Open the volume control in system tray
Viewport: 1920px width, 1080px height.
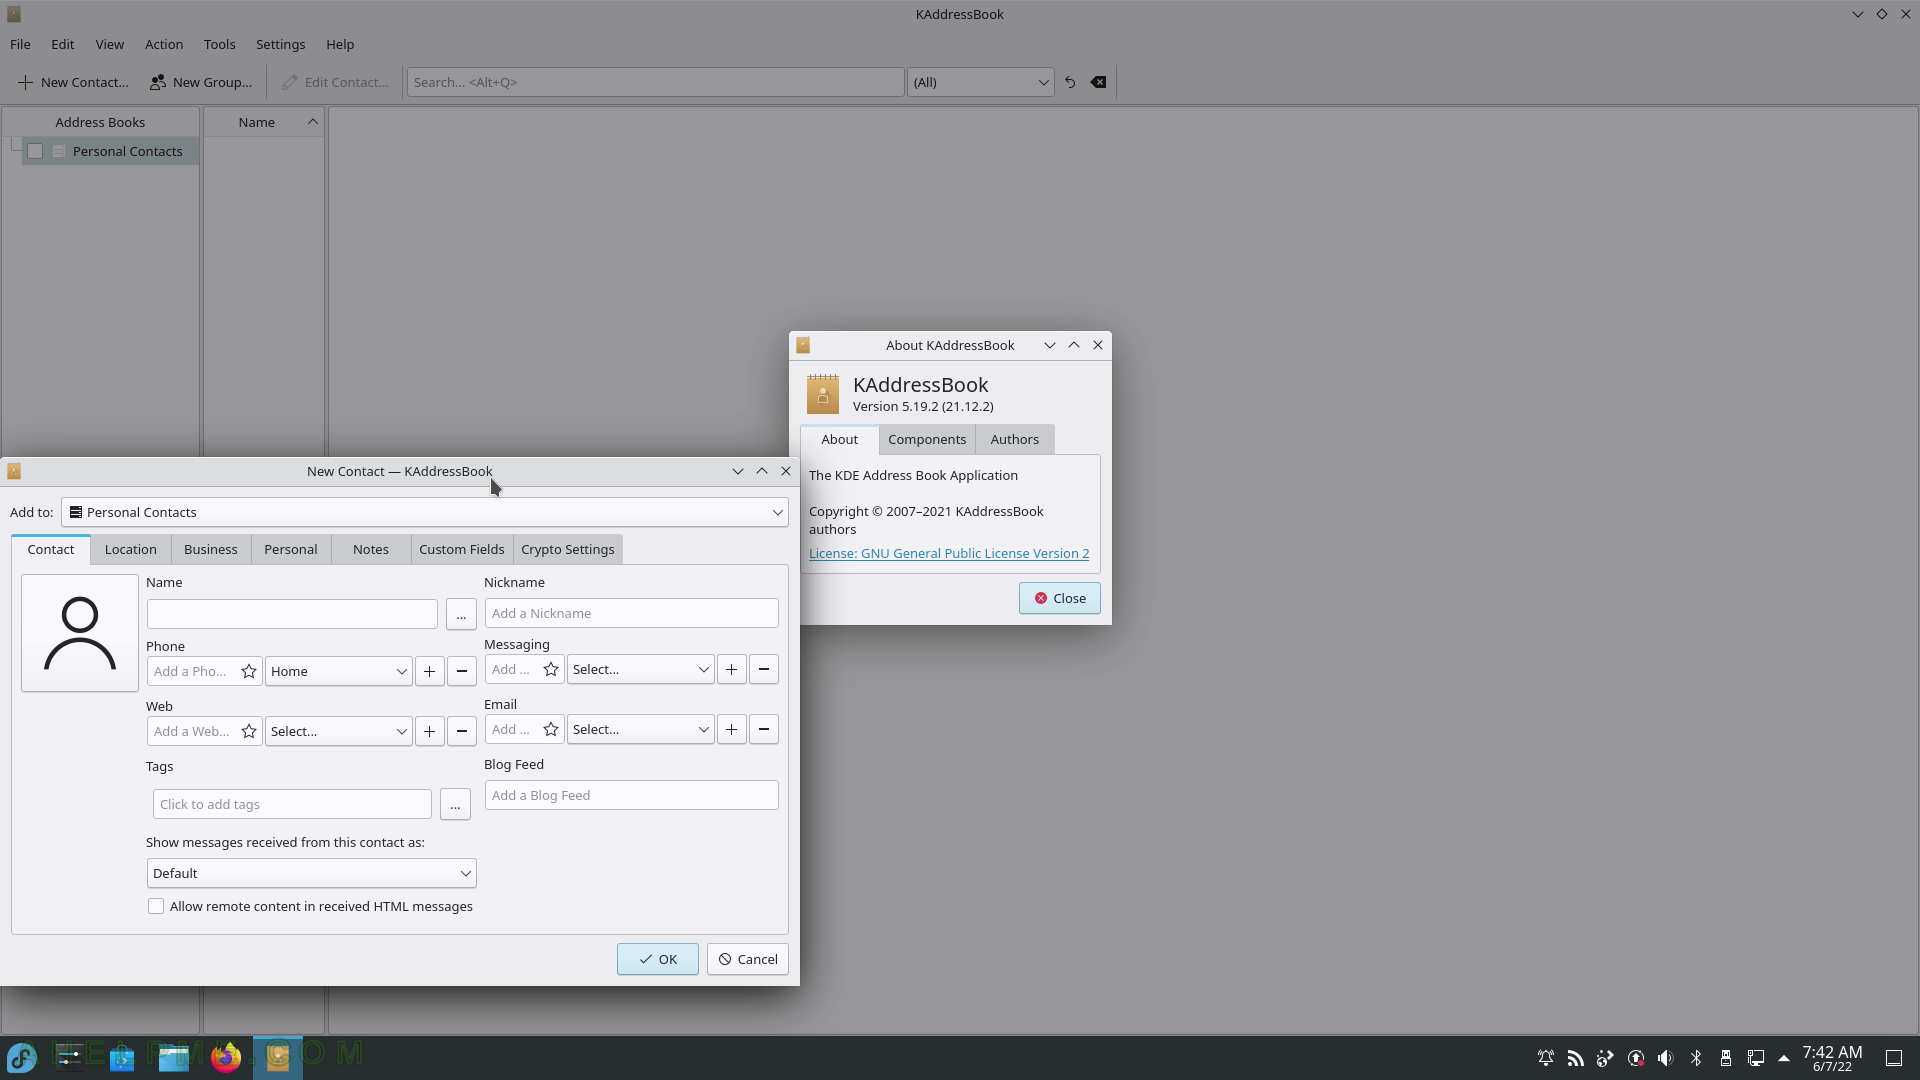pos(1665,1058)
